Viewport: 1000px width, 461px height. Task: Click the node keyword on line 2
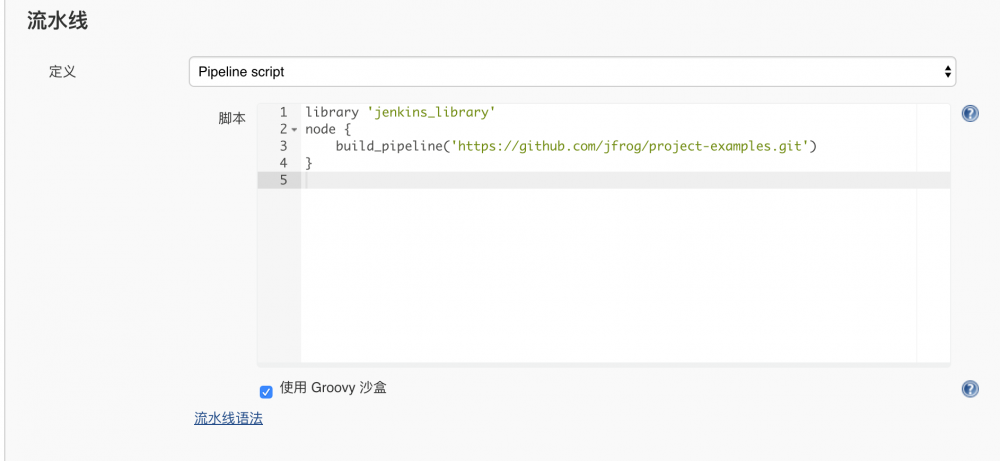[x=322, y=129]
